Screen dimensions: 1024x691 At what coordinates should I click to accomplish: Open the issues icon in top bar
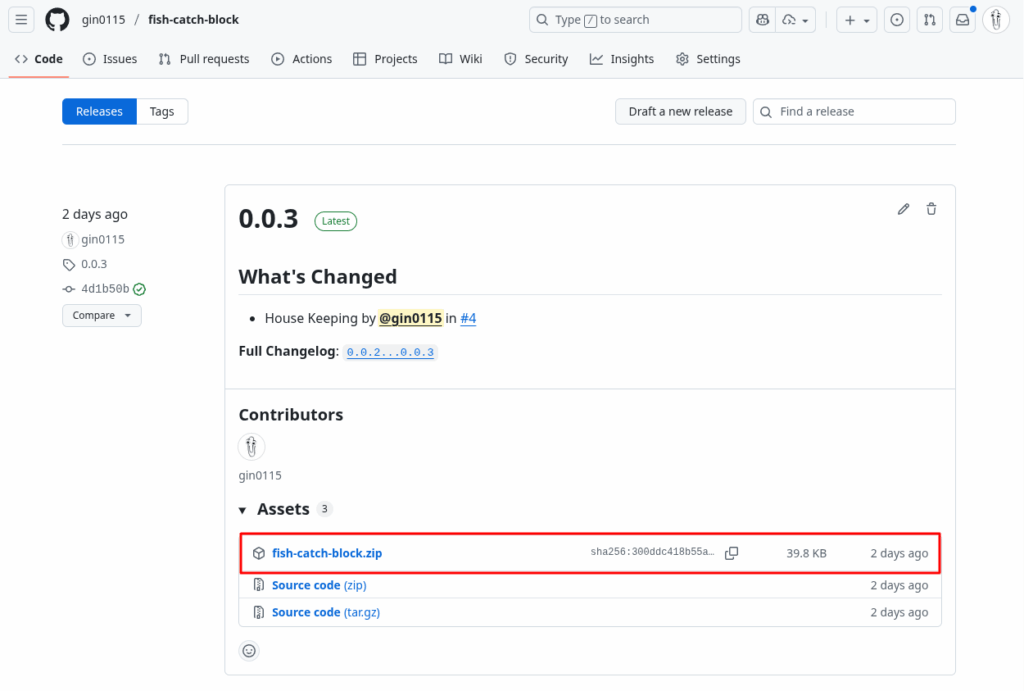[897, 20]
